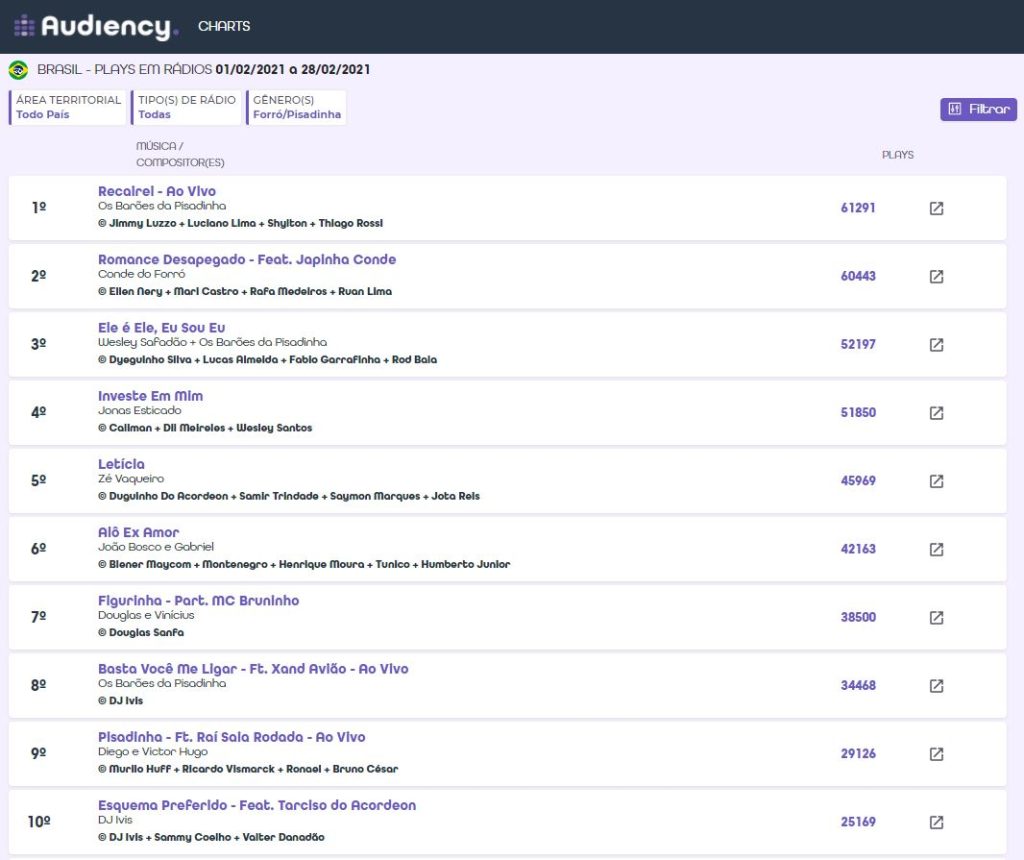This screenshot has height=860, width=1024.
Task: Open Pisadinha - Ft. Raí Saia Rodada title
Action: pyautogui.click(x=231, y=737)
